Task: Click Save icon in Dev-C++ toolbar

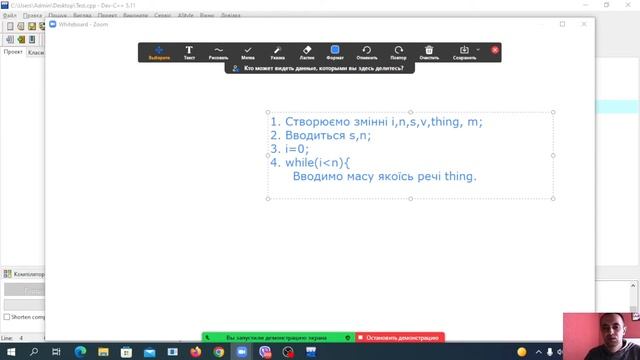Action: 32,26
